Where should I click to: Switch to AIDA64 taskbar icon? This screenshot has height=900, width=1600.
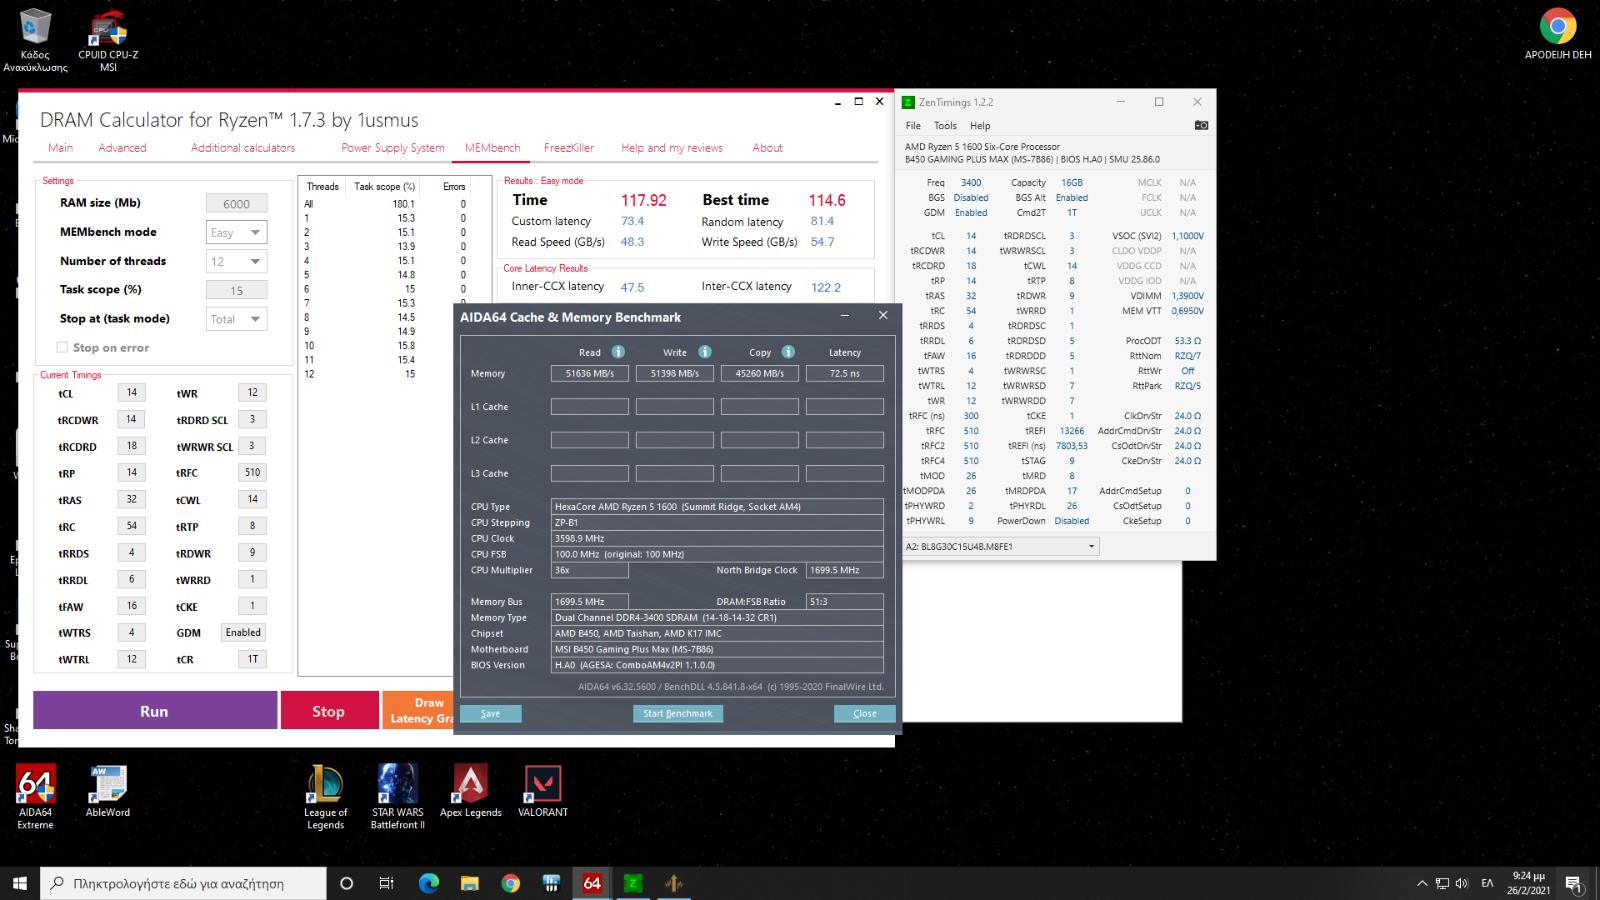tap(592, 883)
